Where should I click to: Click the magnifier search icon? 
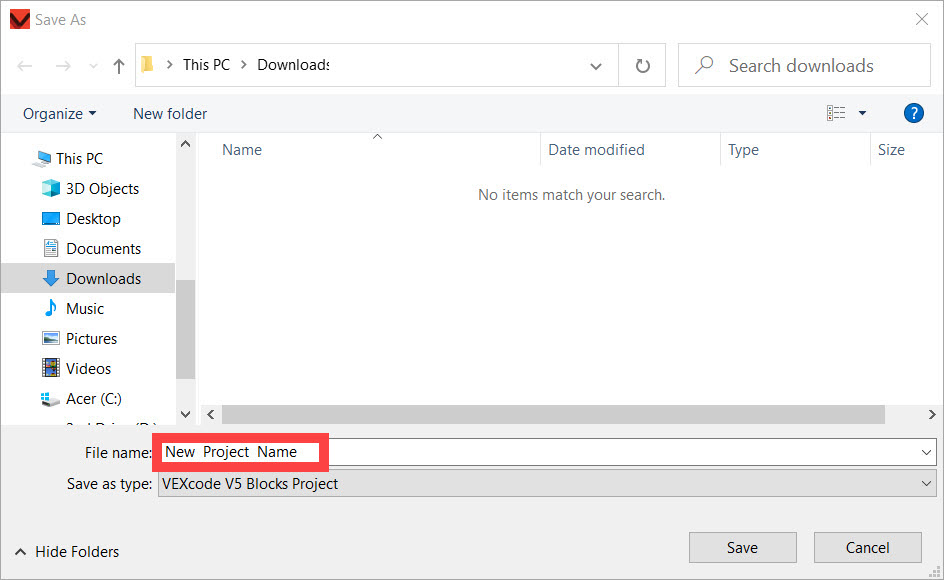pyautogui.click(x=704, y=64)
